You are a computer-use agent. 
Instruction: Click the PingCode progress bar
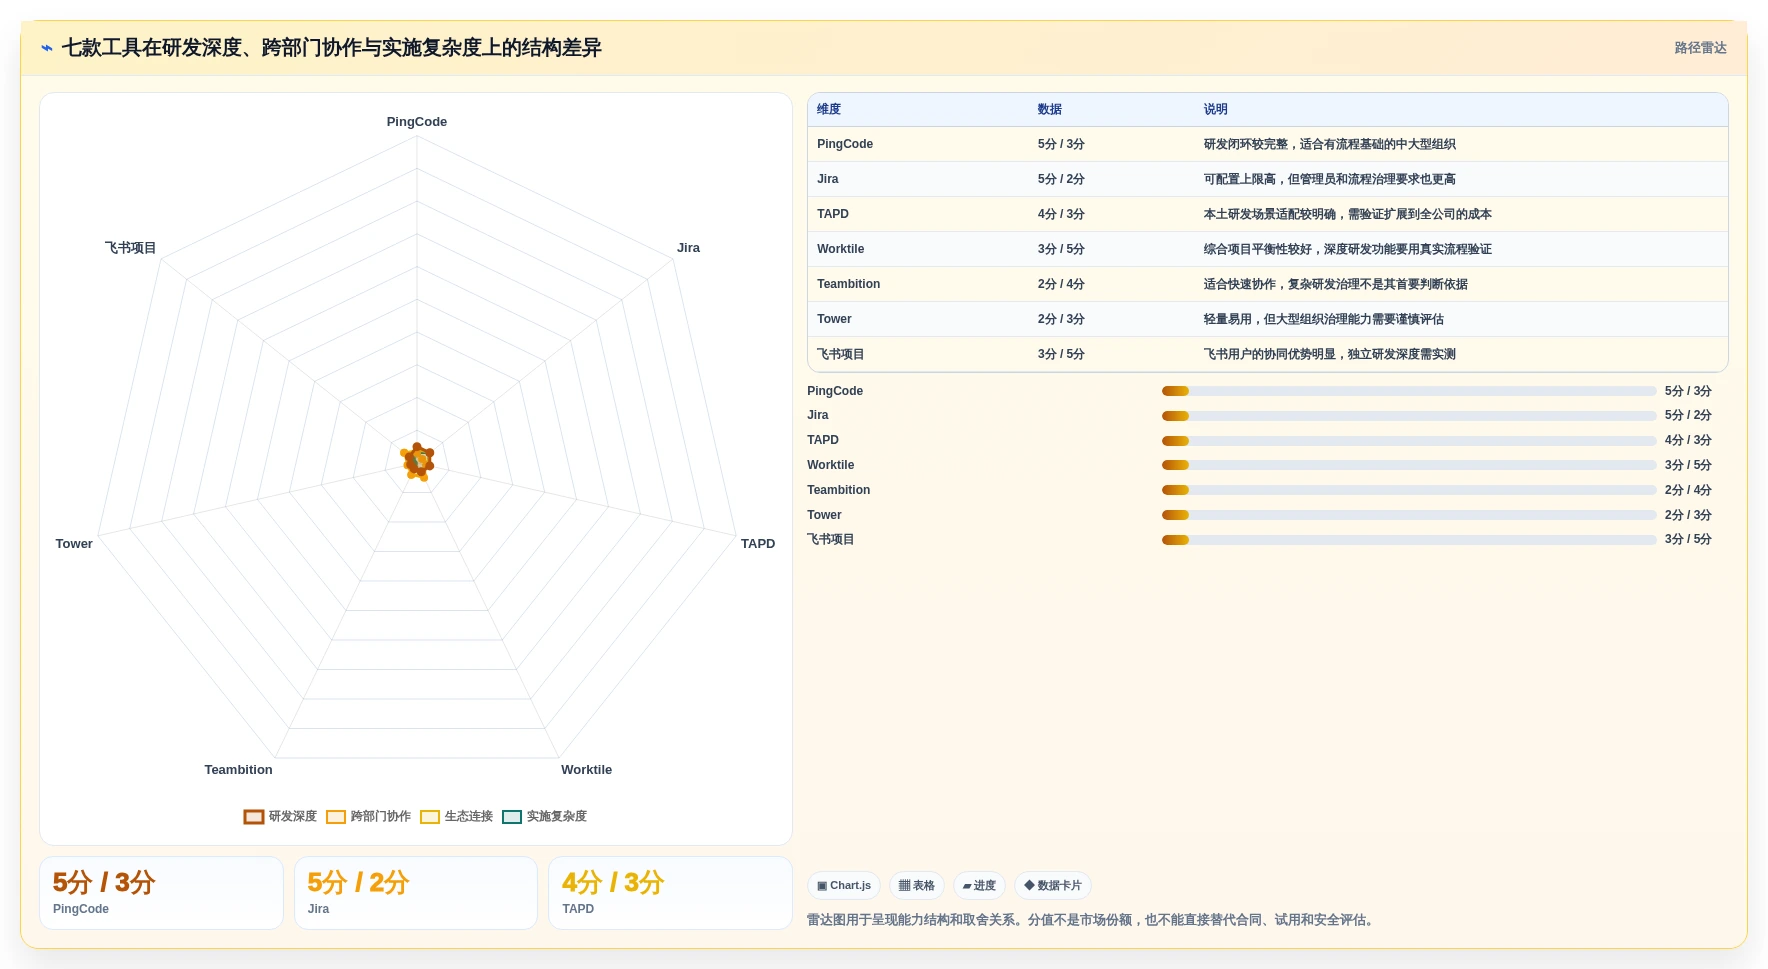point(1409,391)
